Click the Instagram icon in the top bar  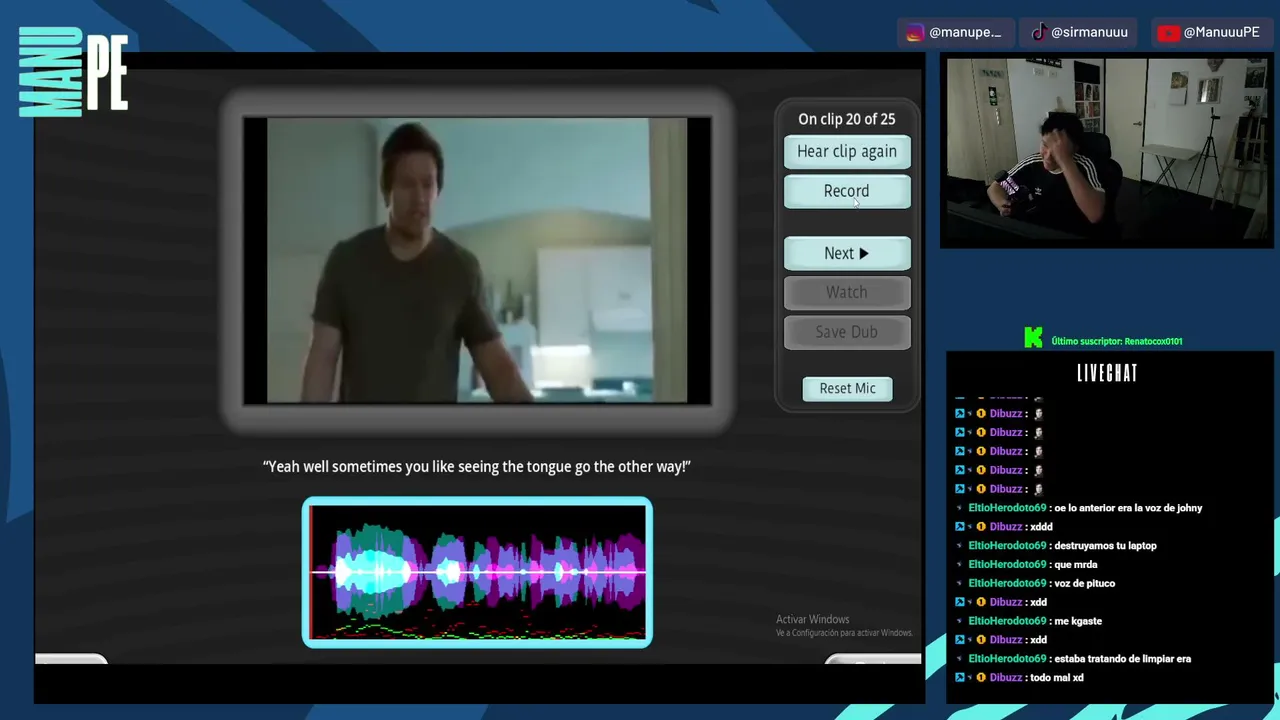pyautogui.click(x=915, y=33)
